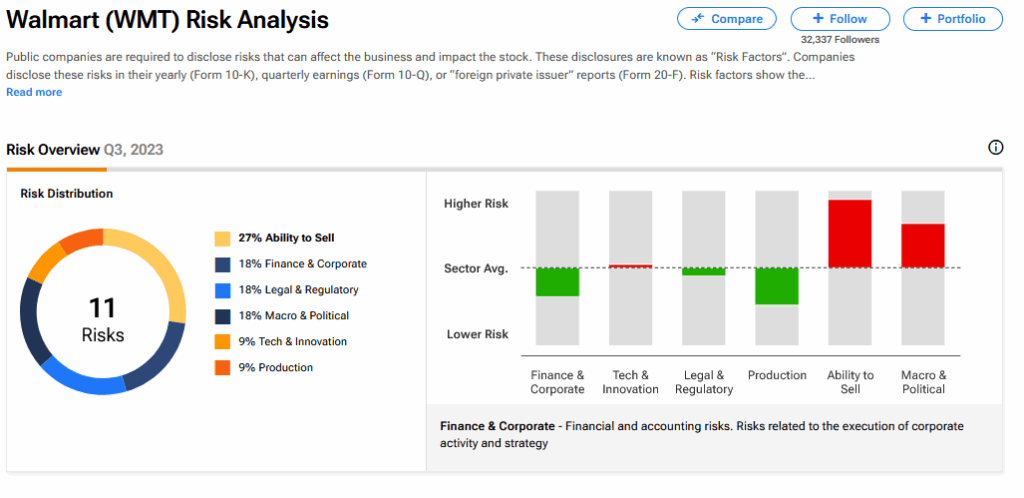This screenshot has width=1024, height=498.
Task: Select Legal & Regulatory axis label
Action: [704, 382]
